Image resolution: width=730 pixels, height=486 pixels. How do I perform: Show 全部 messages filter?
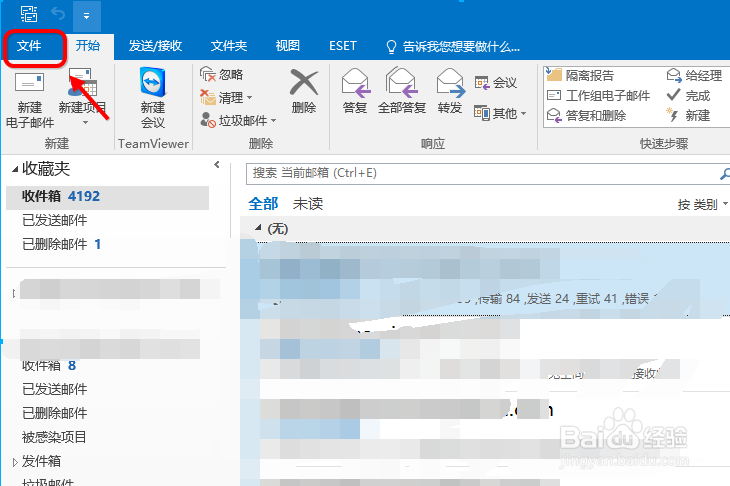coord(263,204)
